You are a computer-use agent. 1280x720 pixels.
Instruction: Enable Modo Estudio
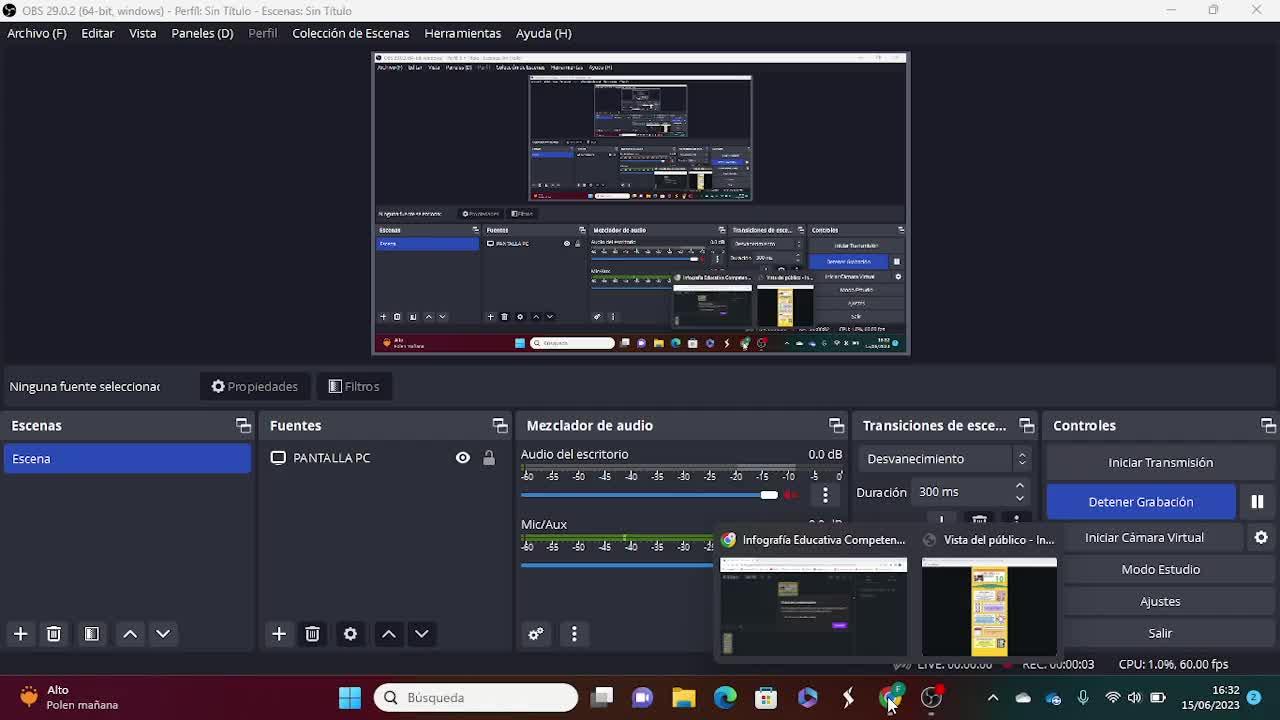pos(1160,569)
